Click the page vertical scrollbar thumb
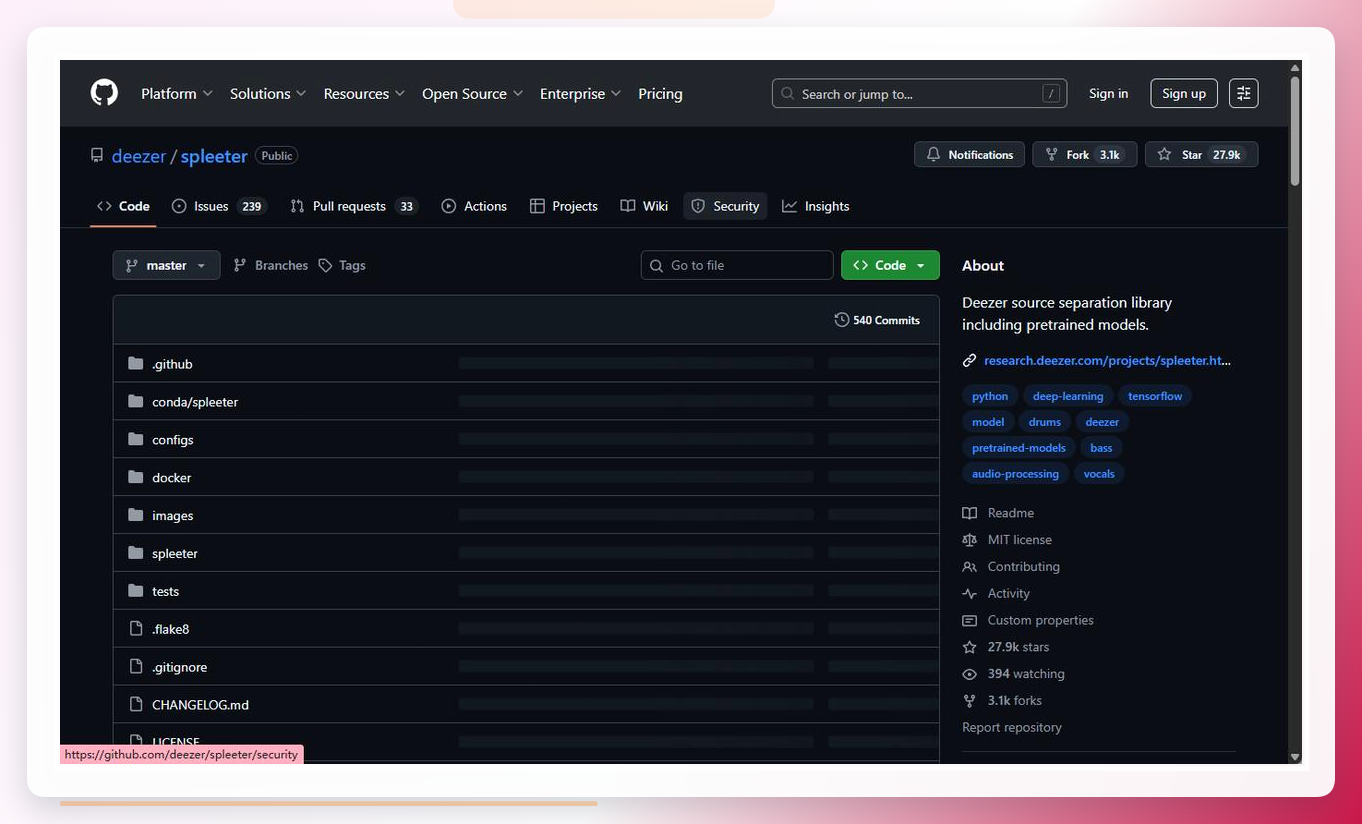The image size is (1362, 824). [1295, 130]
